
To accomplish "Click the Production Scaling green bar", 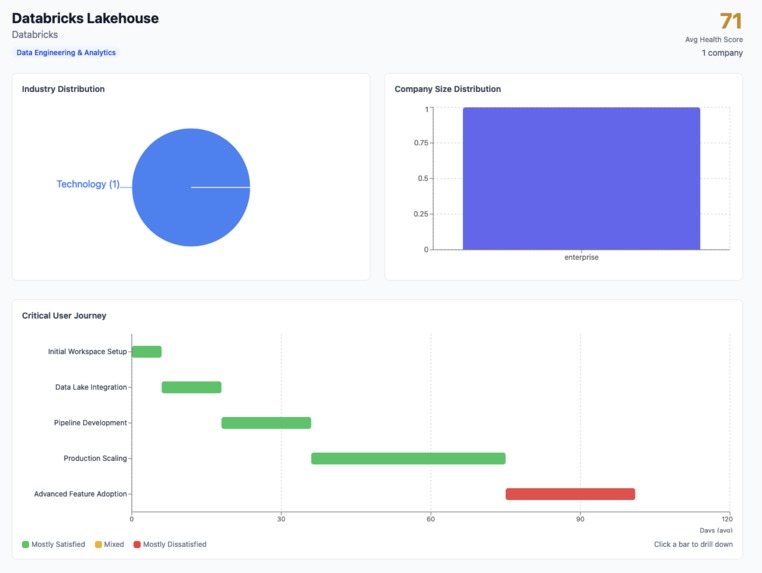I will pos(408,458).
